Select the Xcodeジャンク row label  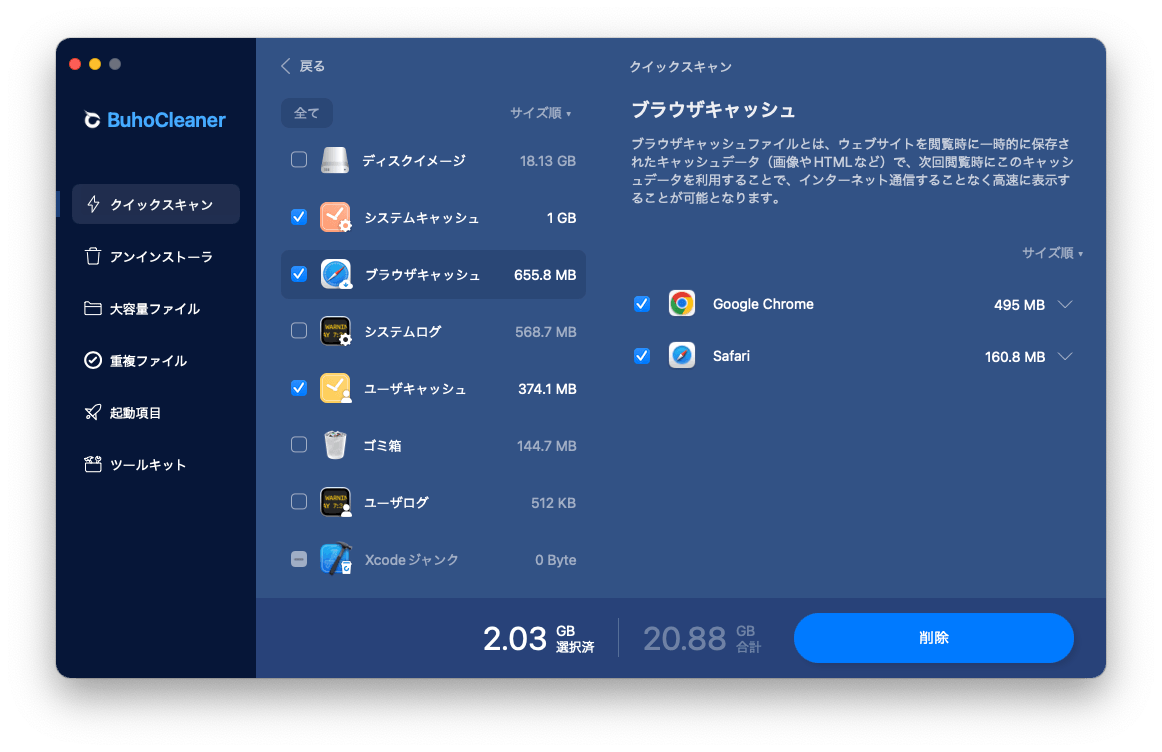[411, 560]
